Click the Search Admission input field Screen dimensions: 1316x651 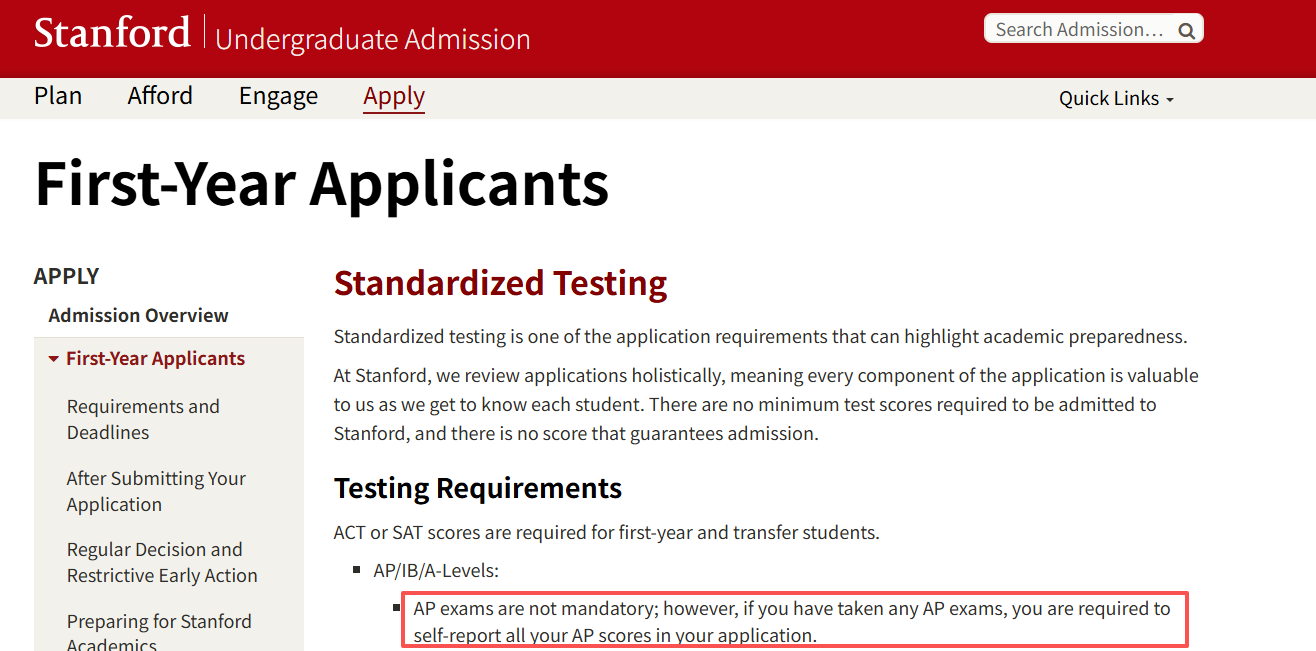point(1078,30)
